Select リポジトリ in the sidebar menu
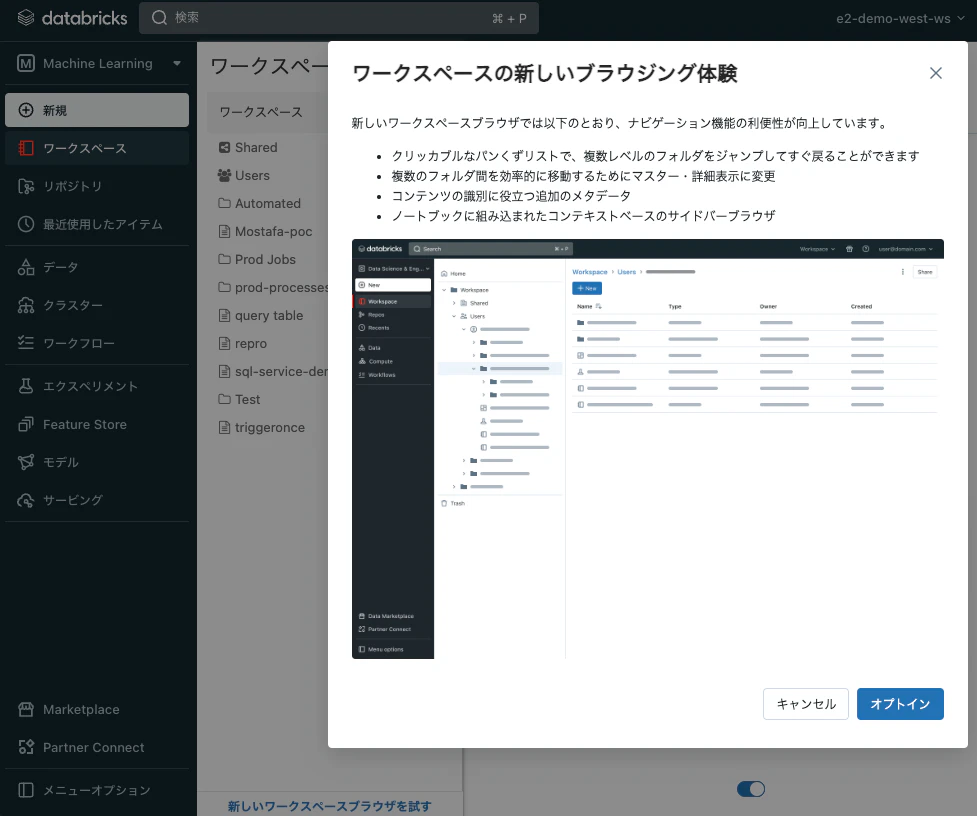The height and width of the screenshot is (816, 977). click(97, 186)
